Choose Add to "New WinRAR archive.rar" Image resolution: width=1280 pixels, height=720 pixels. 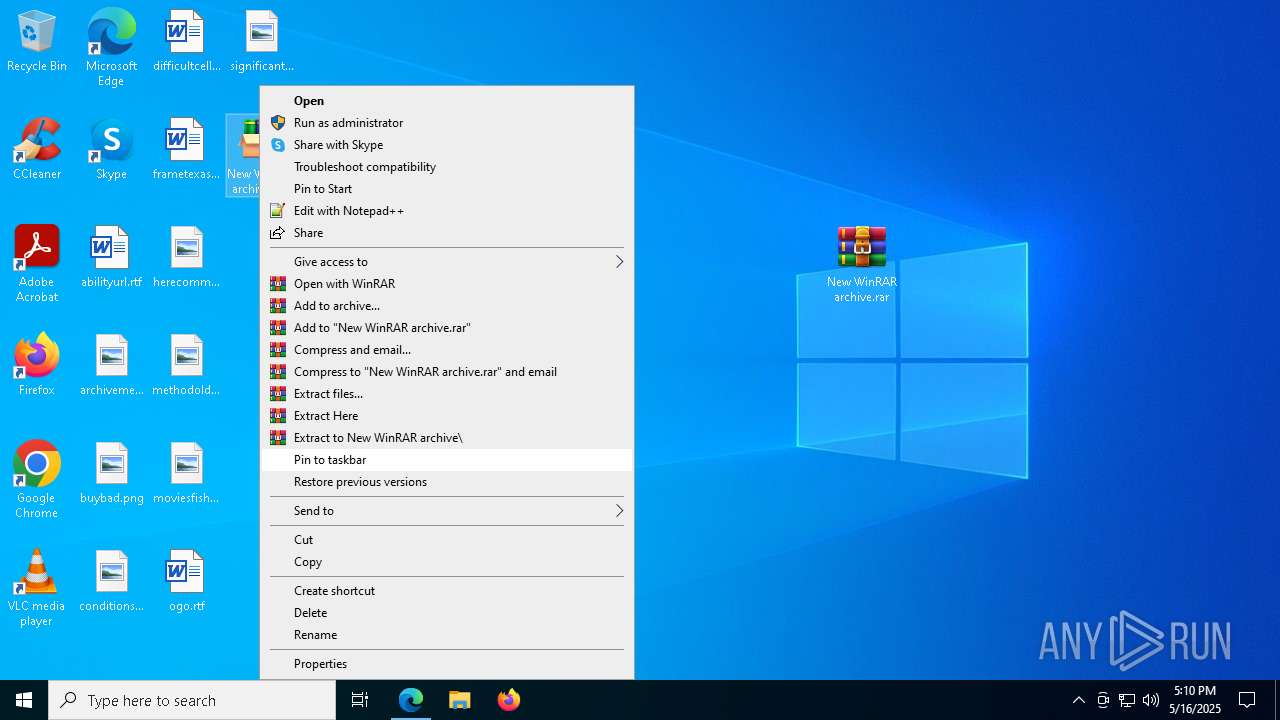tap(447, 328)
